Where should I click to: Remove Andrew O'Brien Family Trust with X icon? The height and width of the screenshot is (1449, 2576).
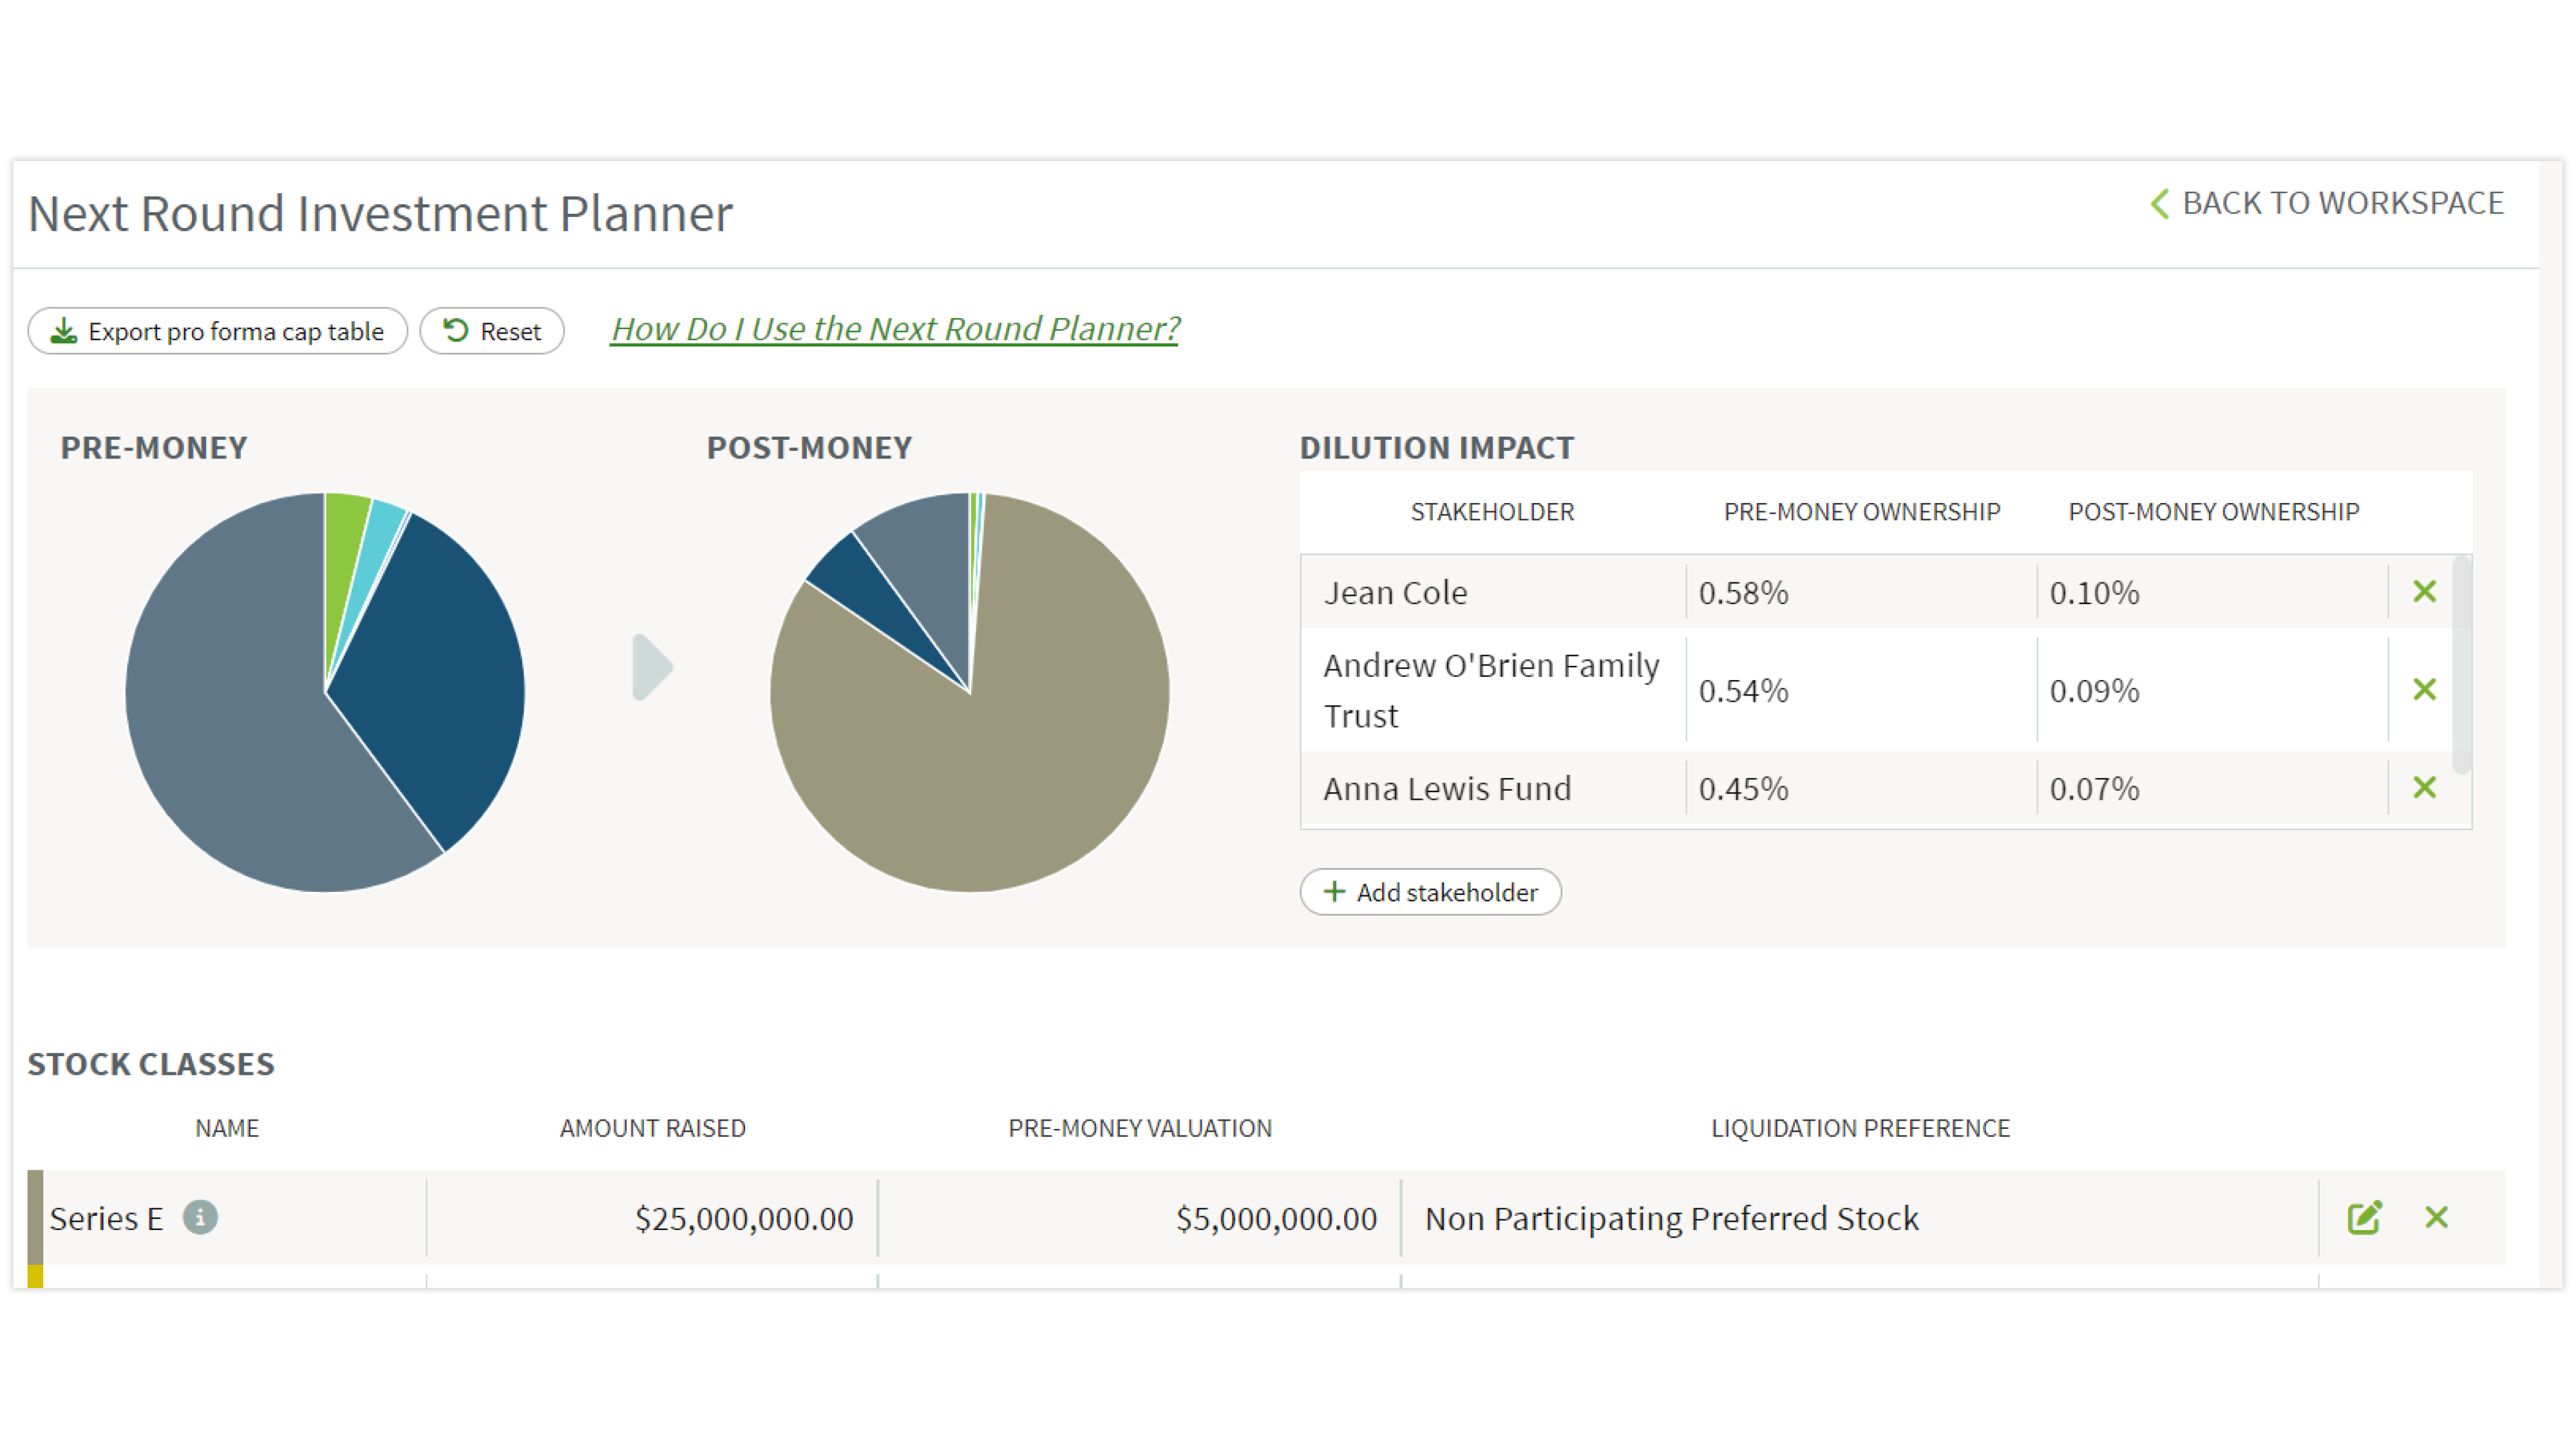[x=2424, y=690]
